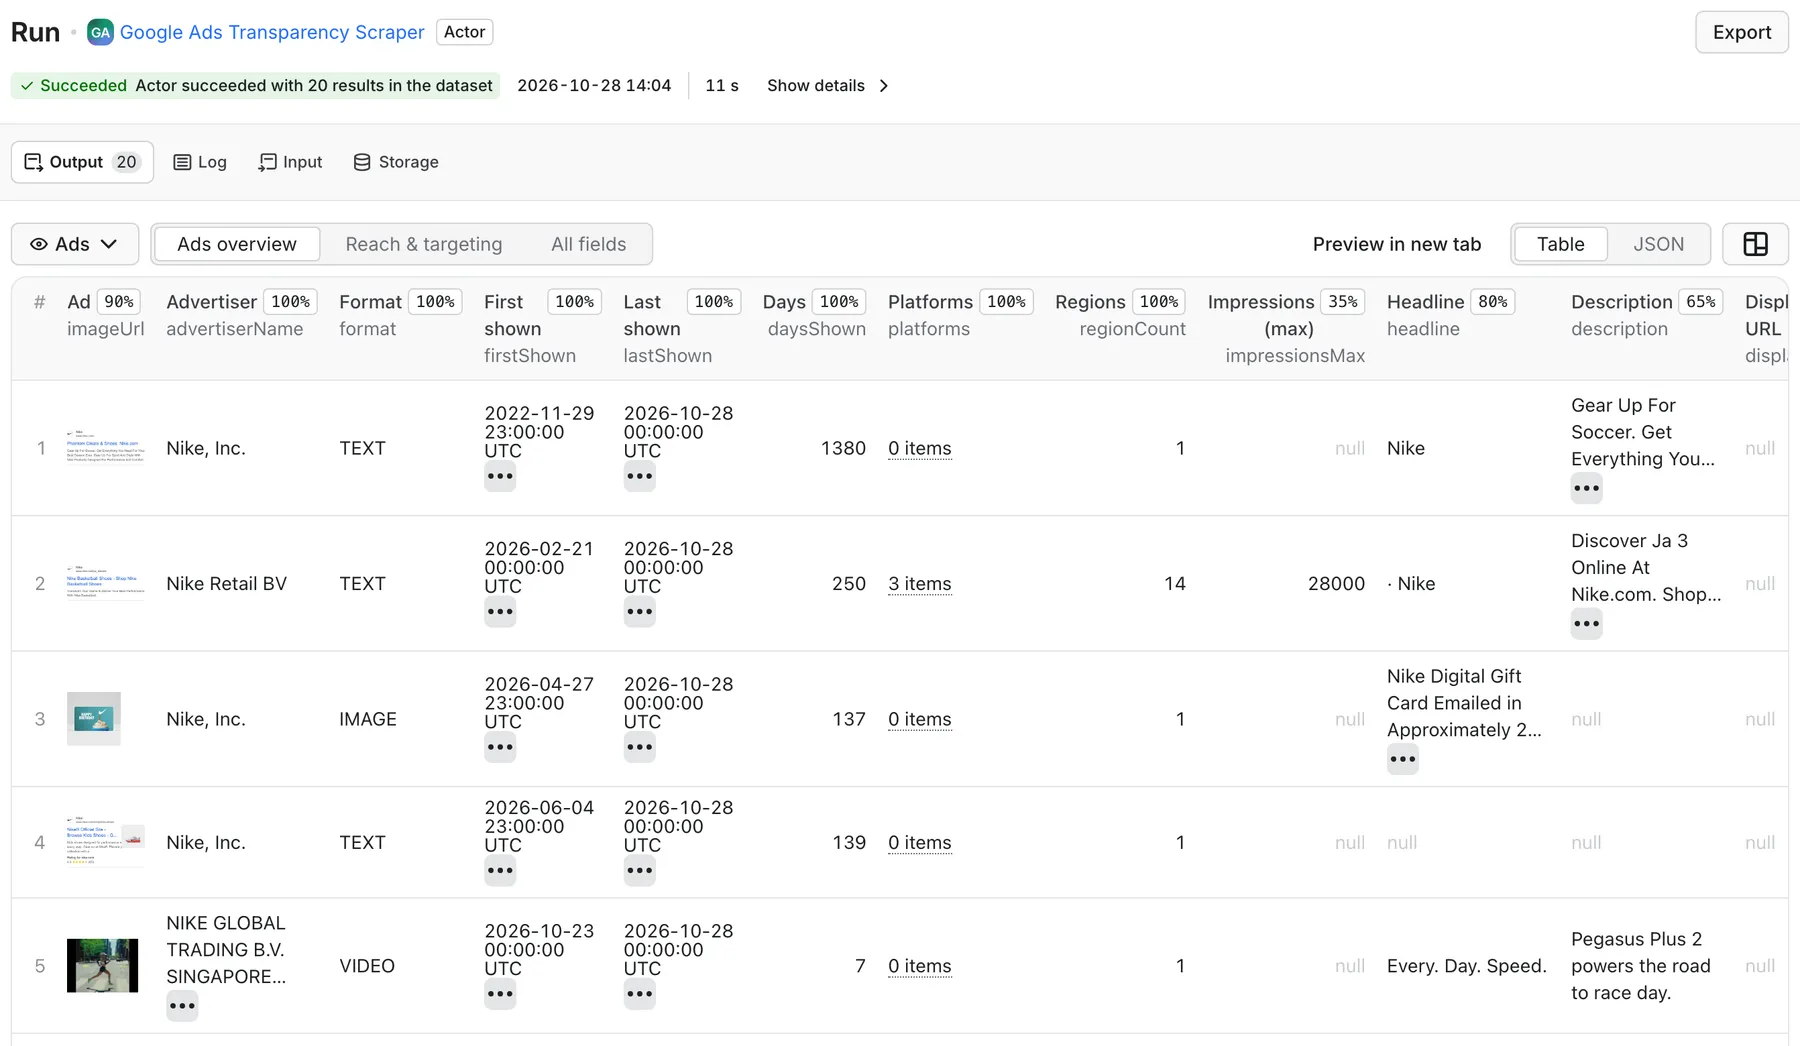Image resolution: width=1800 pixels, height=1046 pixels.
Task: Open the 3 items platforms link
Action: pyautogui.click(x=919, y=584)
